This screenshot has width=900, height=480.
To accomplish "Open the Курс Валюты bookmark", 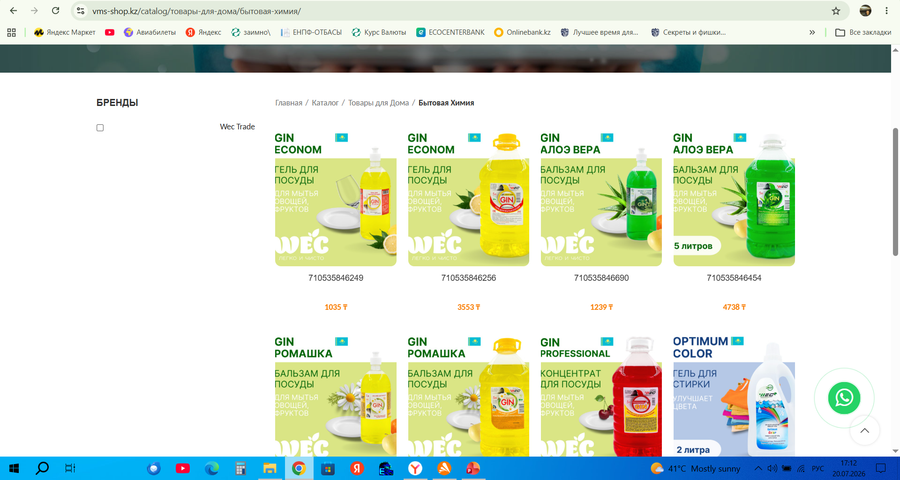I will coord(379,33).
